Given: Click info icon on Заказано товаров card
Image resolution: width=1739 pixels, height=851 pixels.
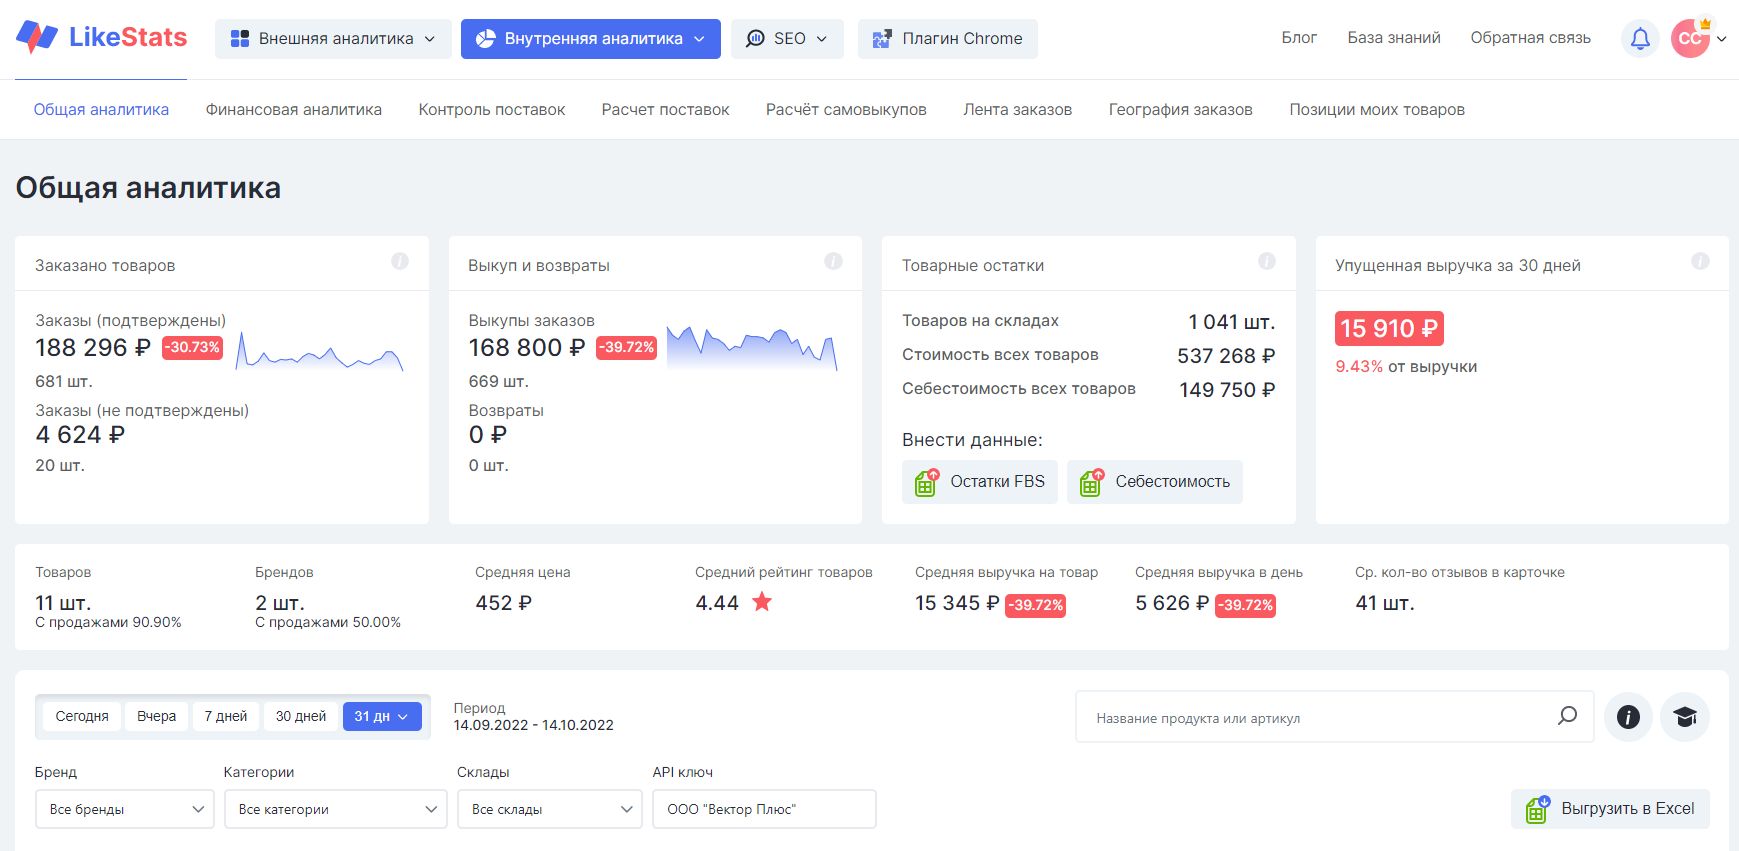Looking at the screenshot, I should click(x=400, y=261).
